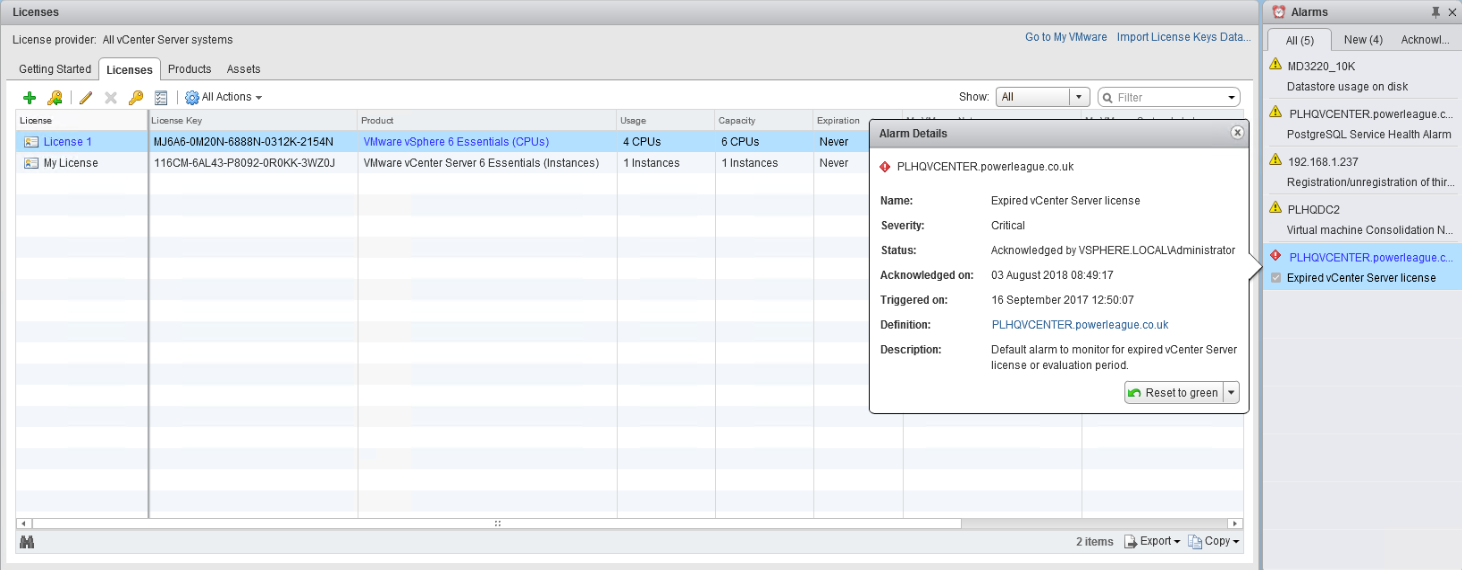
Task: Click the scrollbar left arrow under the table
Action: (x=25, y=523)
